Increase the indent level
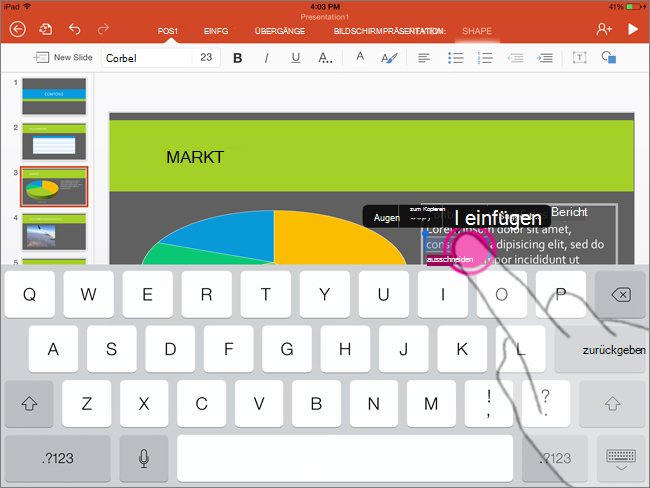The height and width of the screenshot is (488, 650). click(x=544, y=58)
